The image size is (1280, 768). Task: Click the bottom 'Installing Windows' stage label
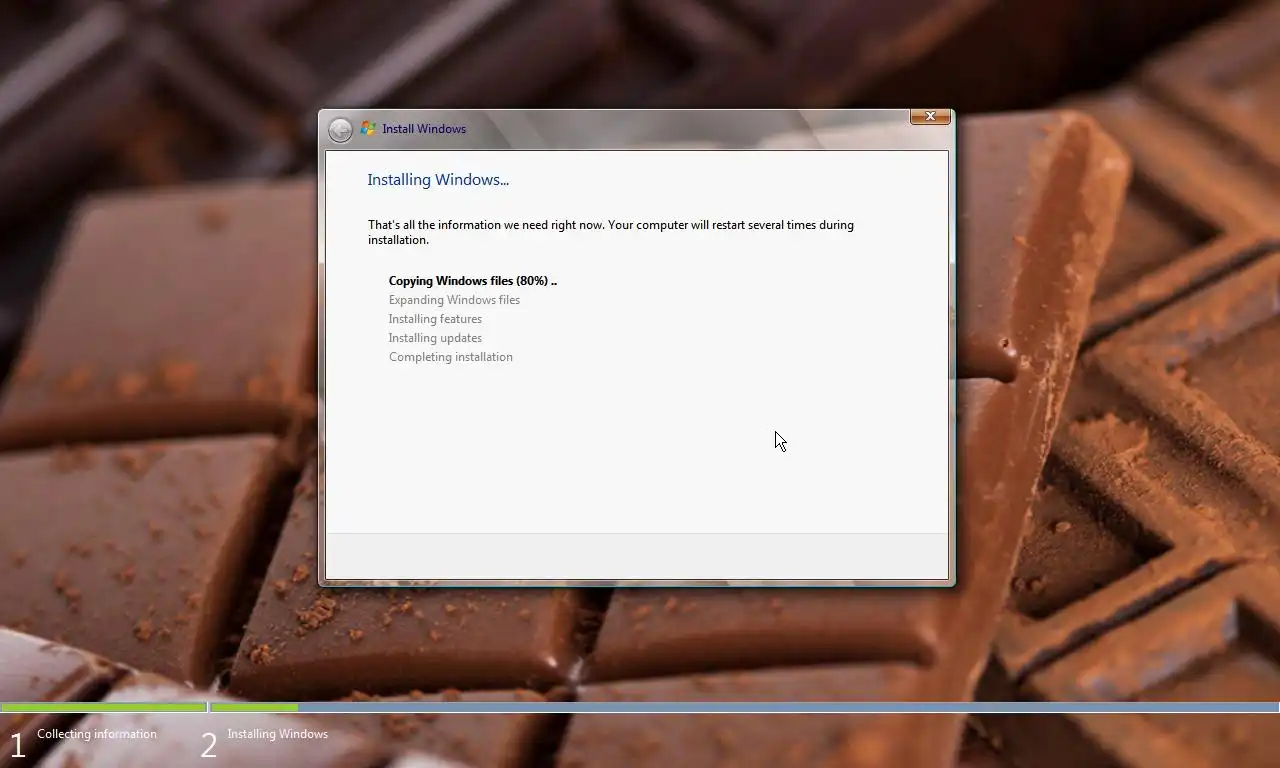pyautogui.click(x=277, y=734)
